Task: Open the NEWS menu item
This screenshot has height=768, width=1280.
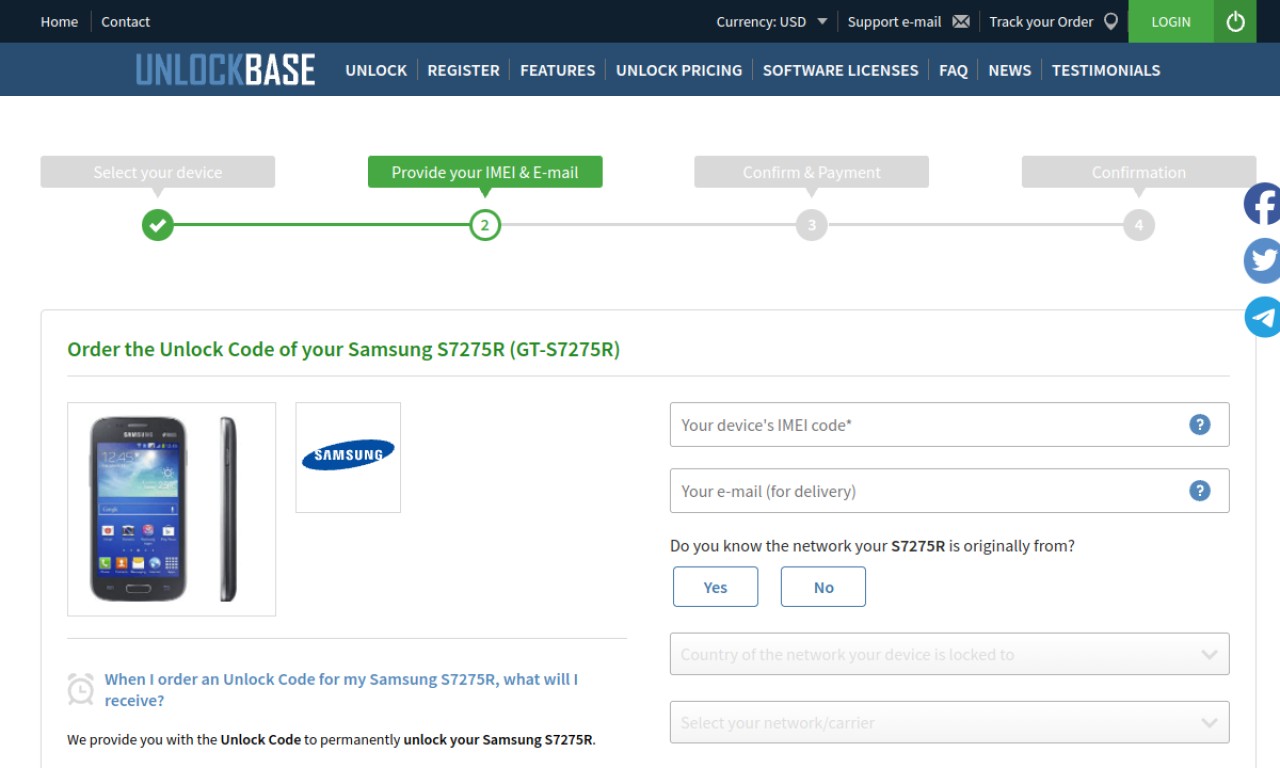Action: click(x=1009, y=70)
